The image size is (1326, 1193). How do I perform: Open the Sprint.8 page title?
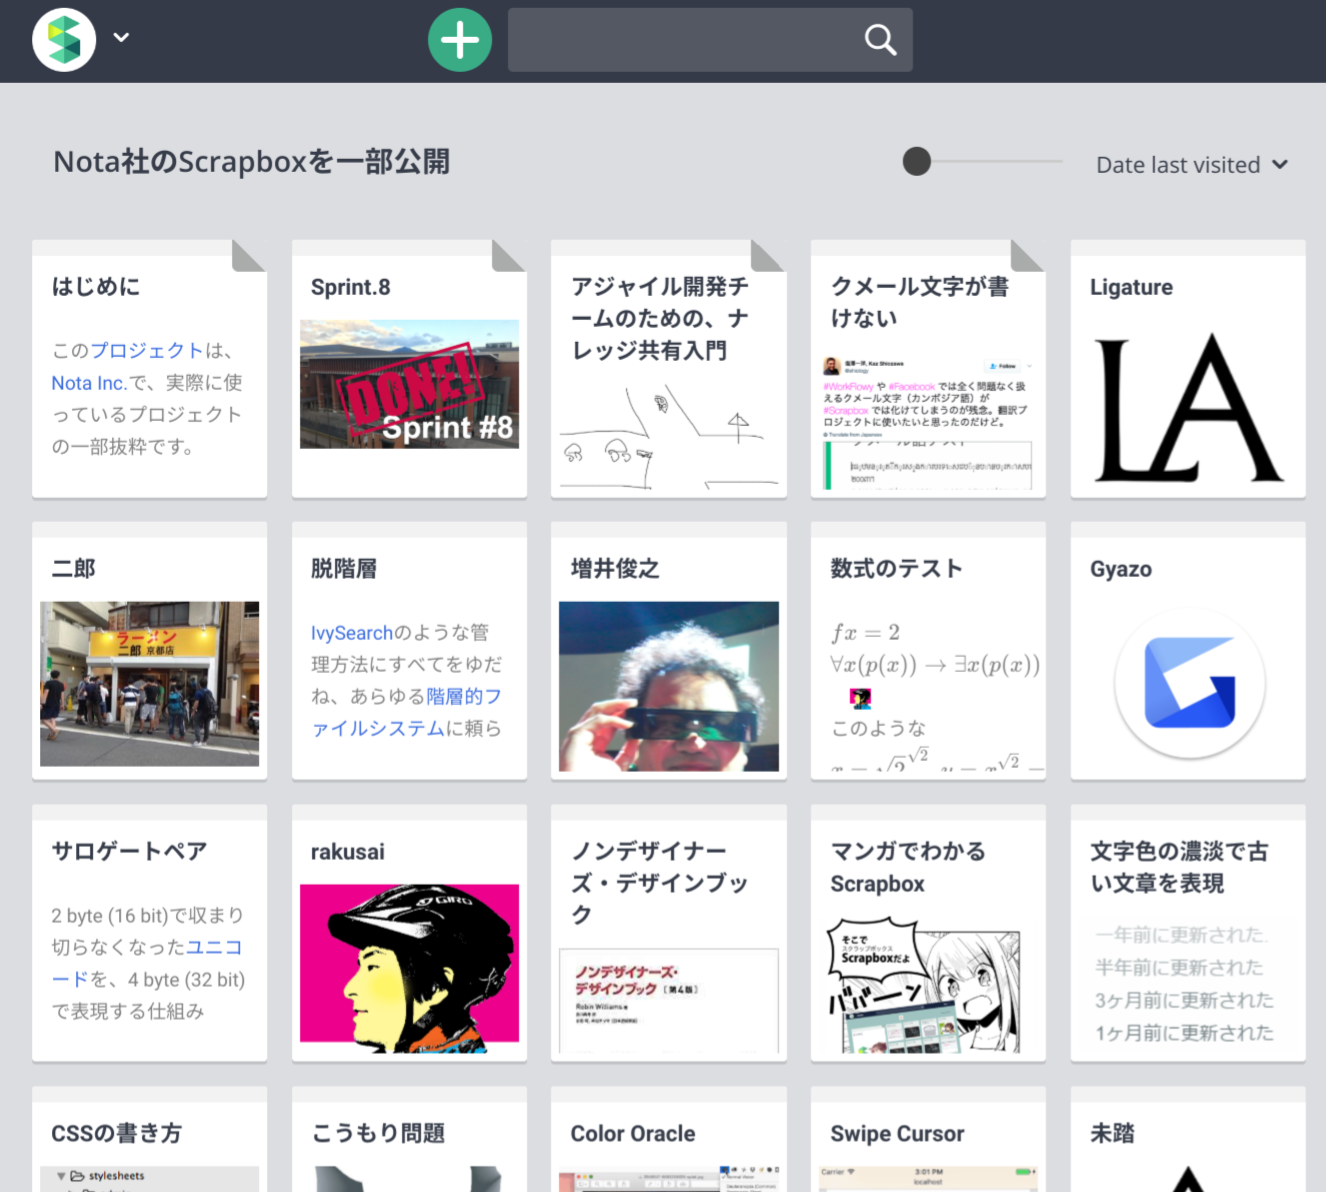pos(351,287)
